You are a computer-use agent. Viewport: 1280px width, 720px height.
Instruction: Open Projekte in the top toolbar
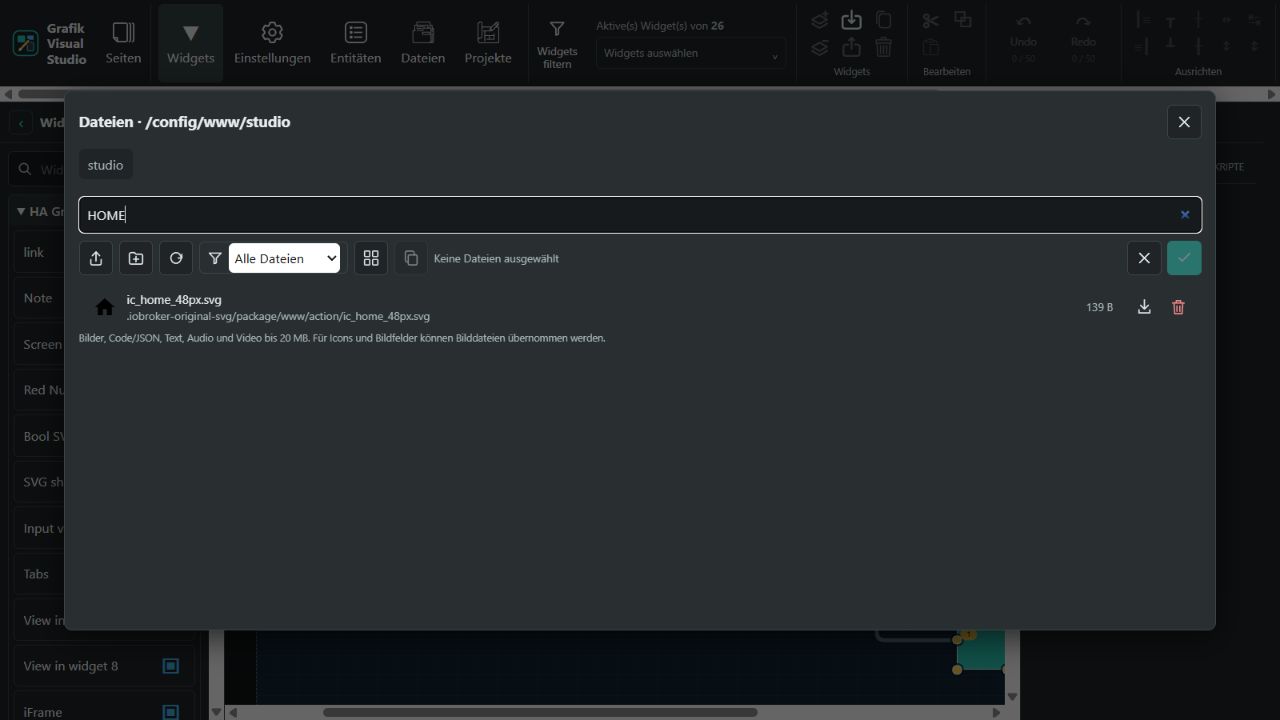488,43
